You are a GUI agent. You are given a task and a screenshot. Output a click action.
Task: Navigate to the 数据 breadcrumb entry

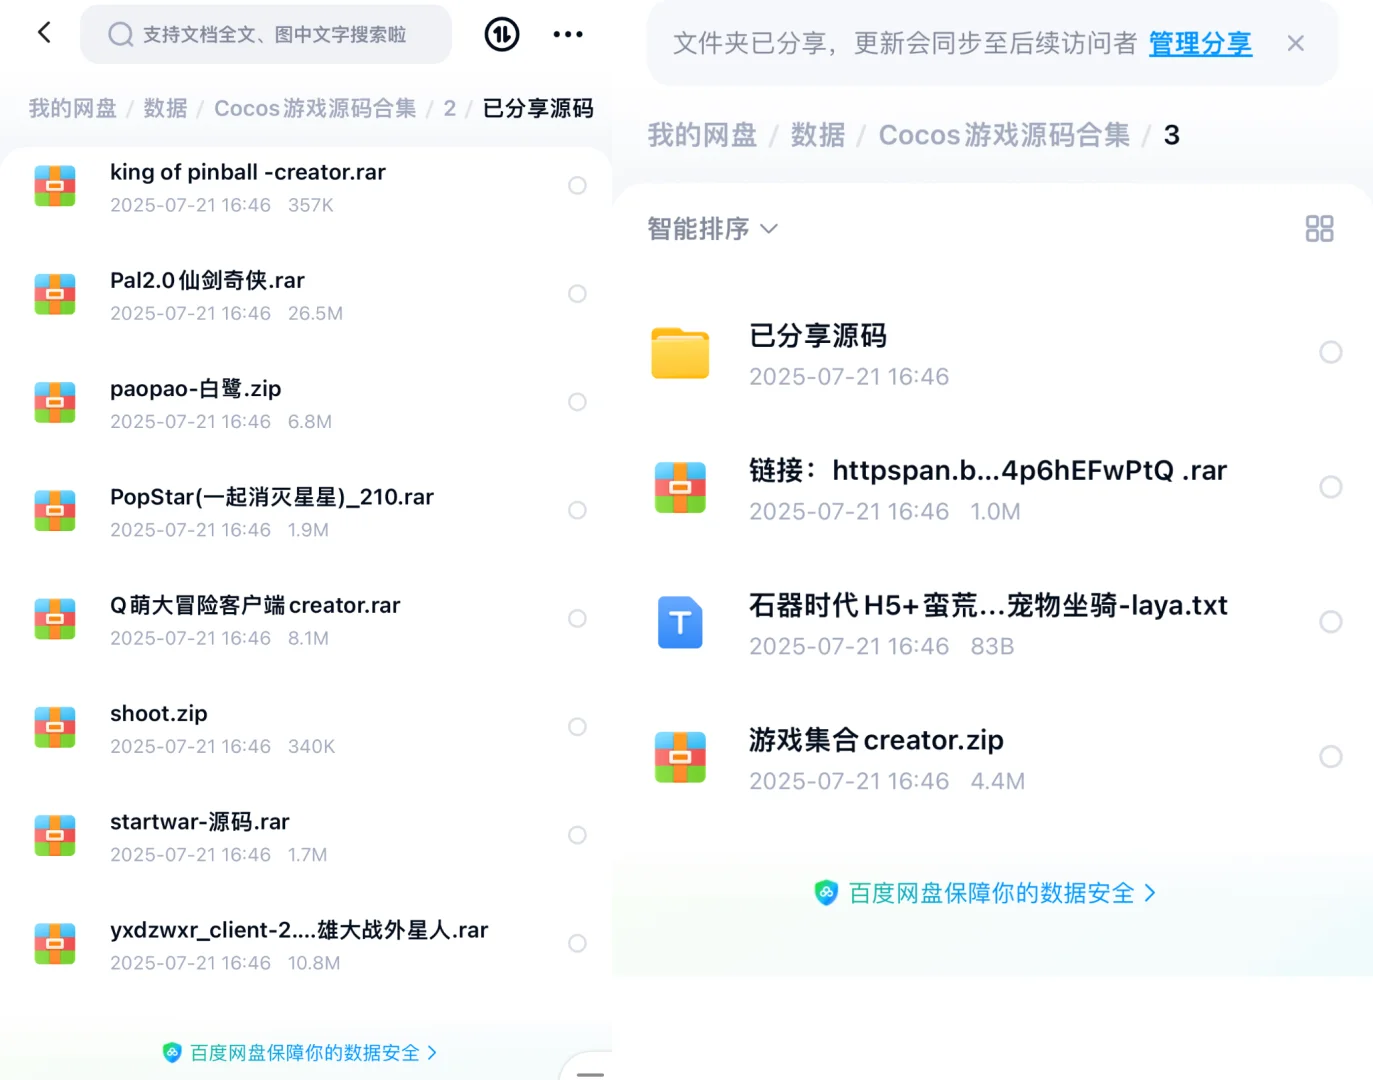click(x=165, y=108)
